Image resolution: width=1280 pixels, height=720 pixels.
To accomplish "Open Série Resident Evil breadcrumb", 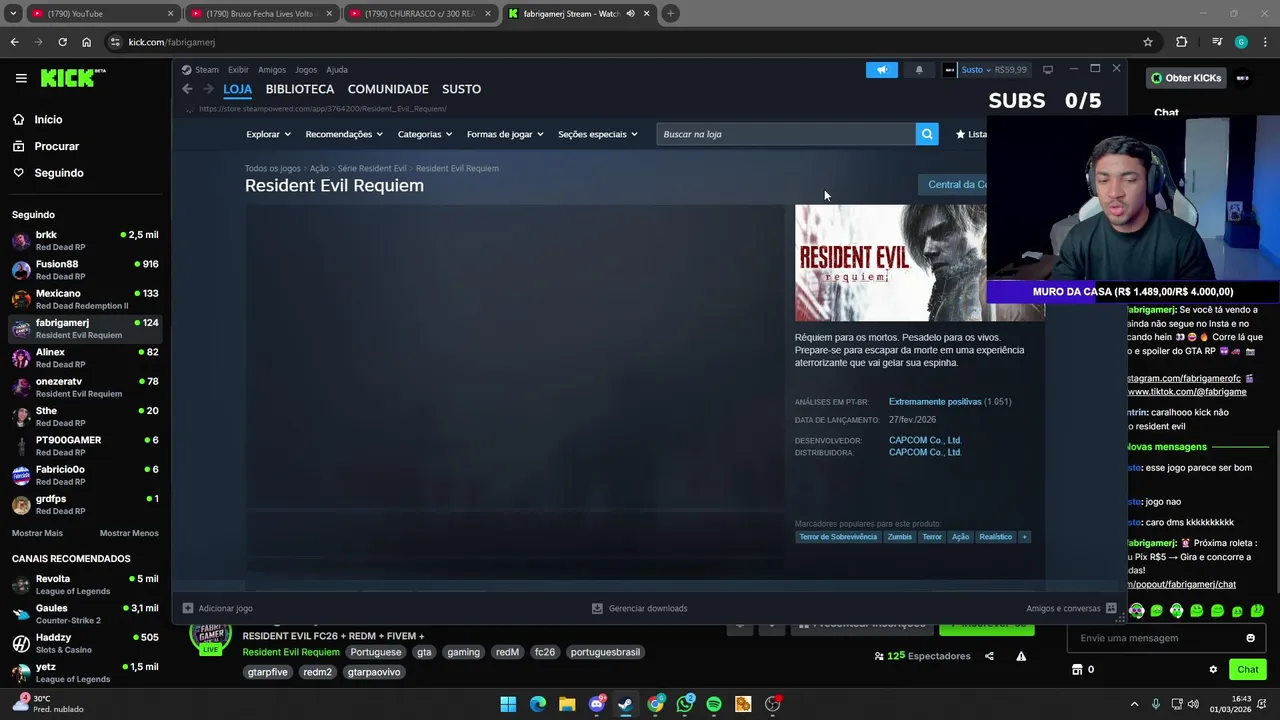I will [372, 168].
